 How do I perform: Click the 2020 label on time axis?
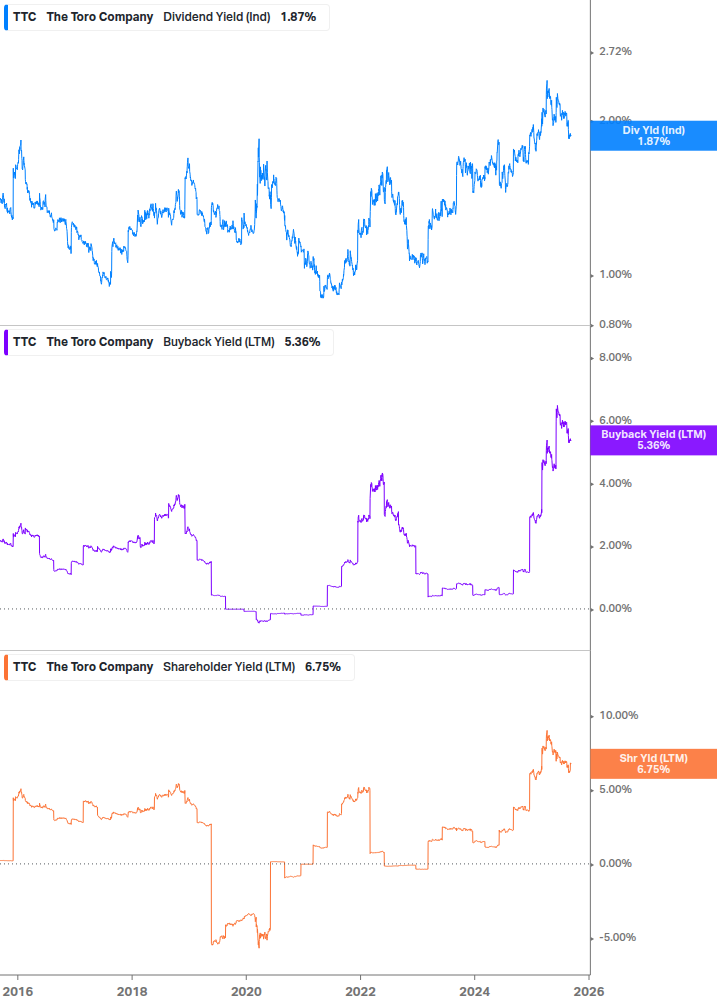pyautogui.click(x=246, y=992)
